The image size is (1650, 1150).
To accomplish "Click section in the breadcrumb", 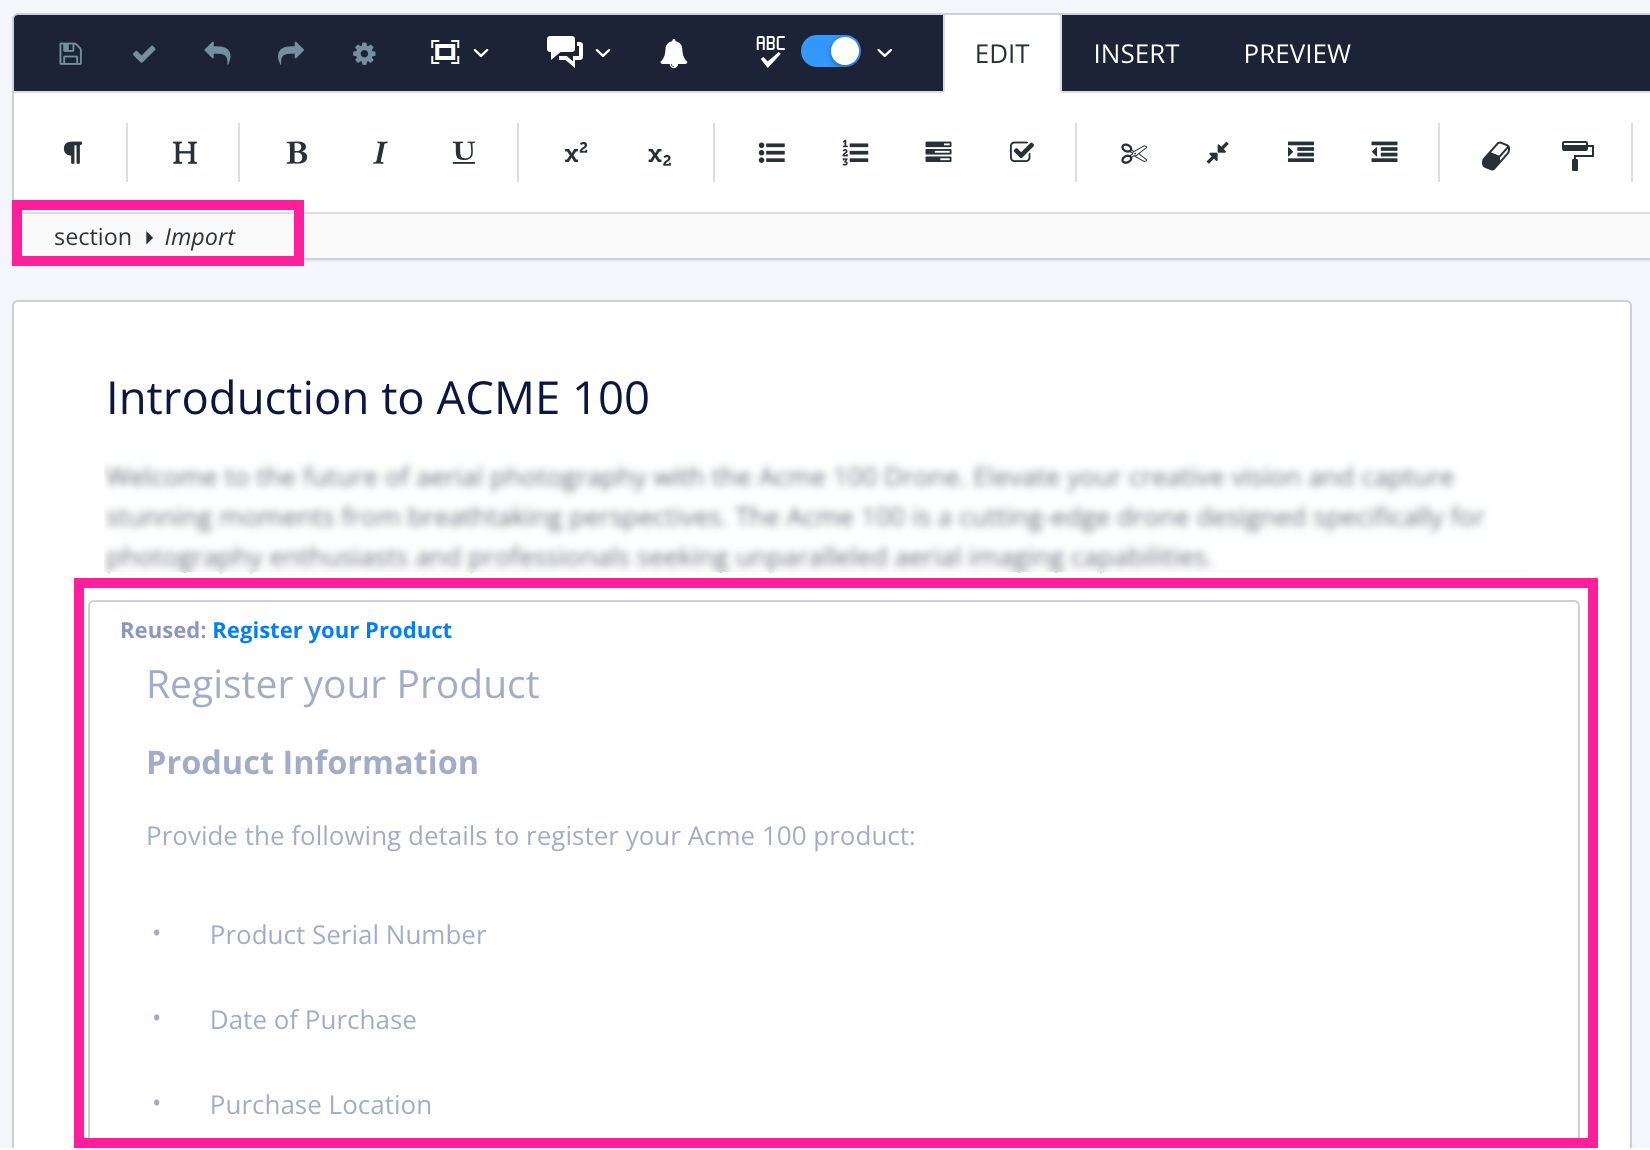I will [93, 236].
